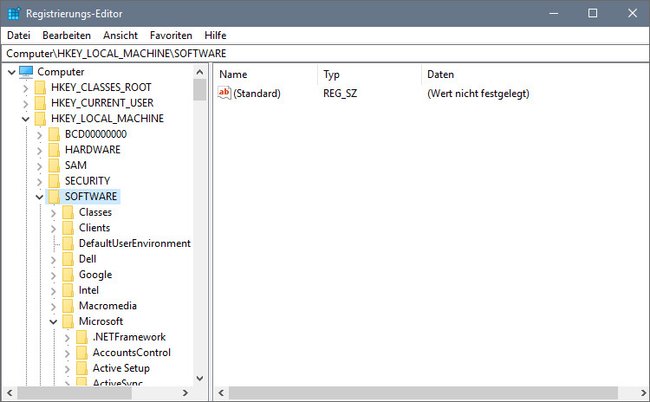Collapse the Microsoft key chevron
Image resolution: width=650 pixels, height=402 pixels.
pyautogui.click(x=53, y=322)
